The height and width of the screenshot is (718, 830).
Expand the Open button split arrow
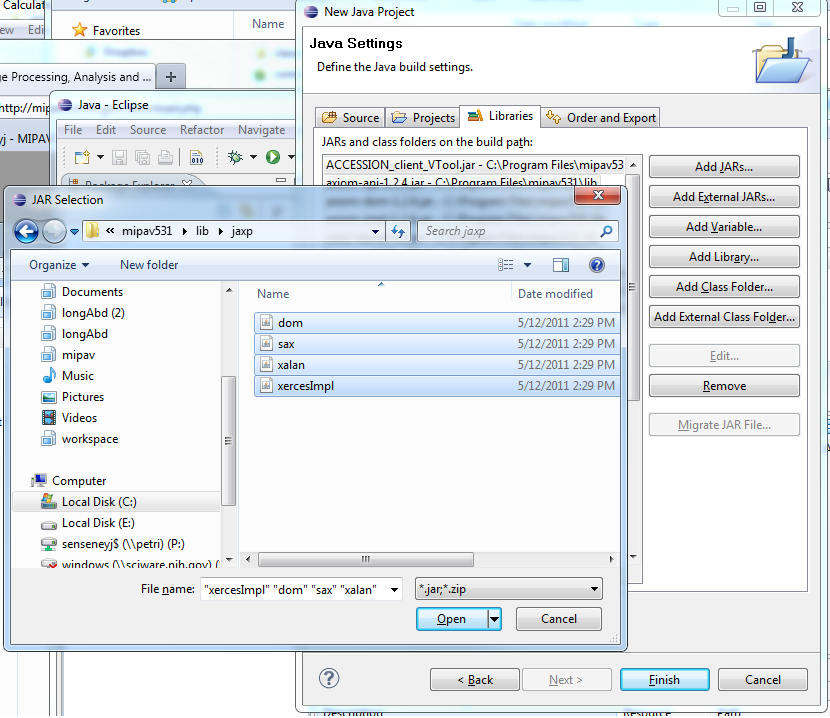tap(494, 619)
